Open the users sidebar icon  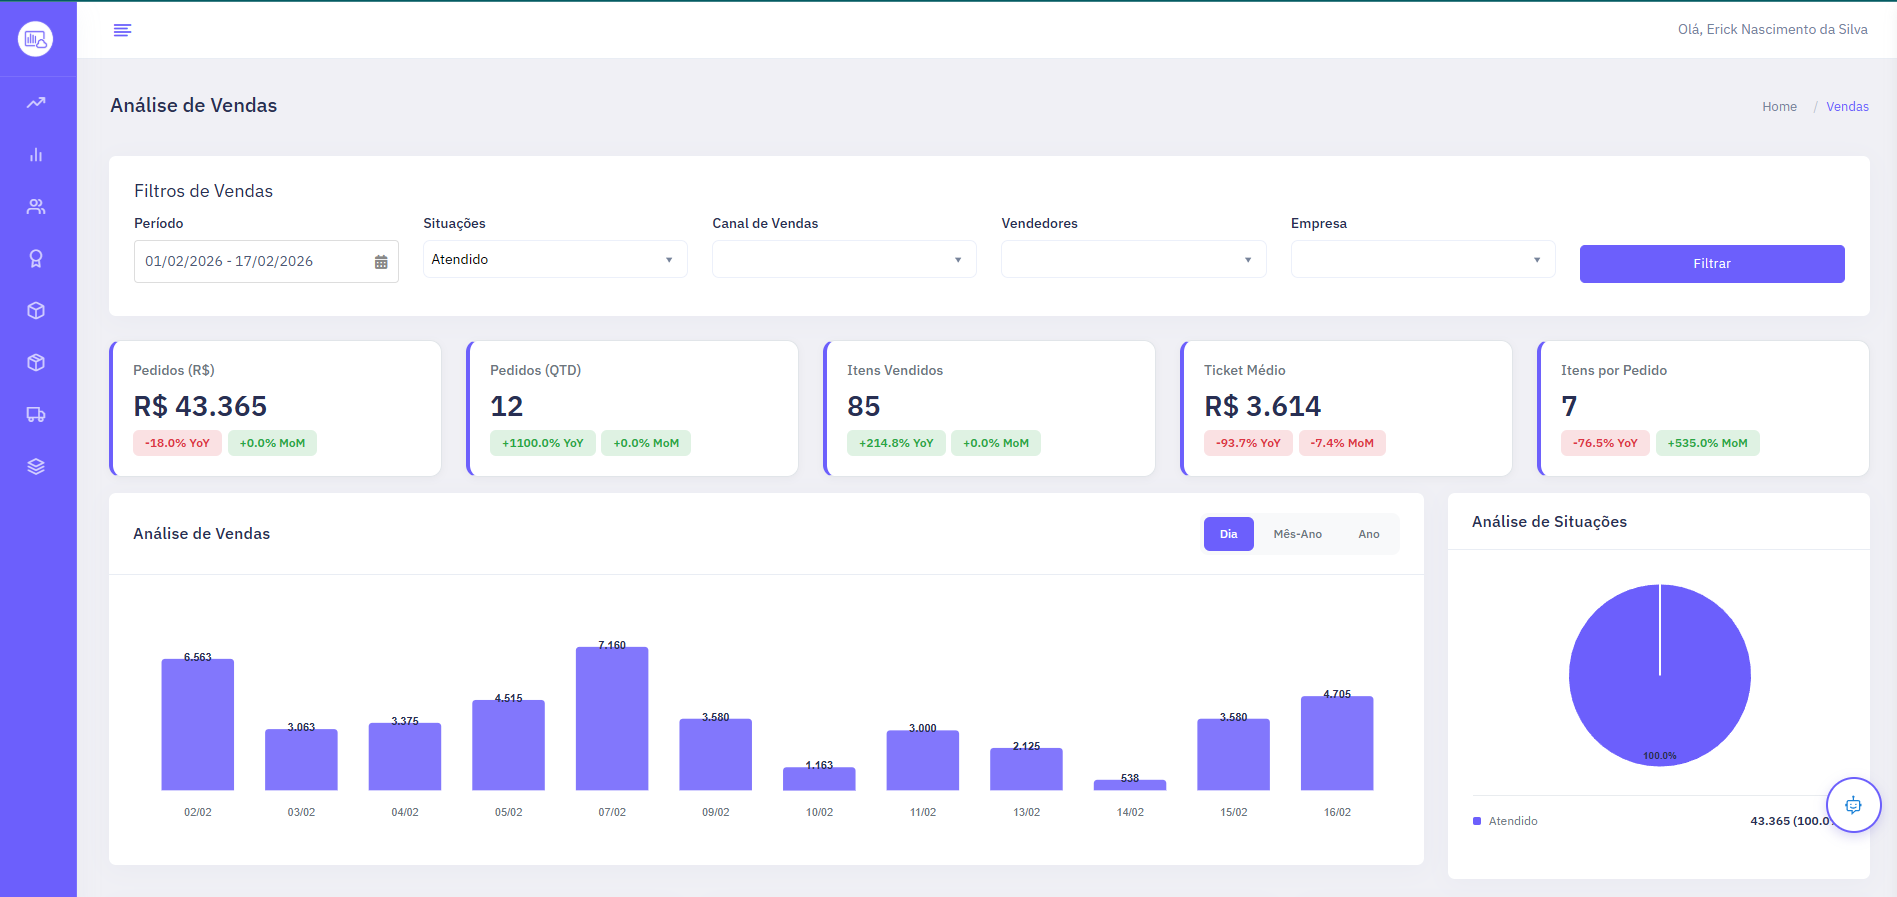36,207
